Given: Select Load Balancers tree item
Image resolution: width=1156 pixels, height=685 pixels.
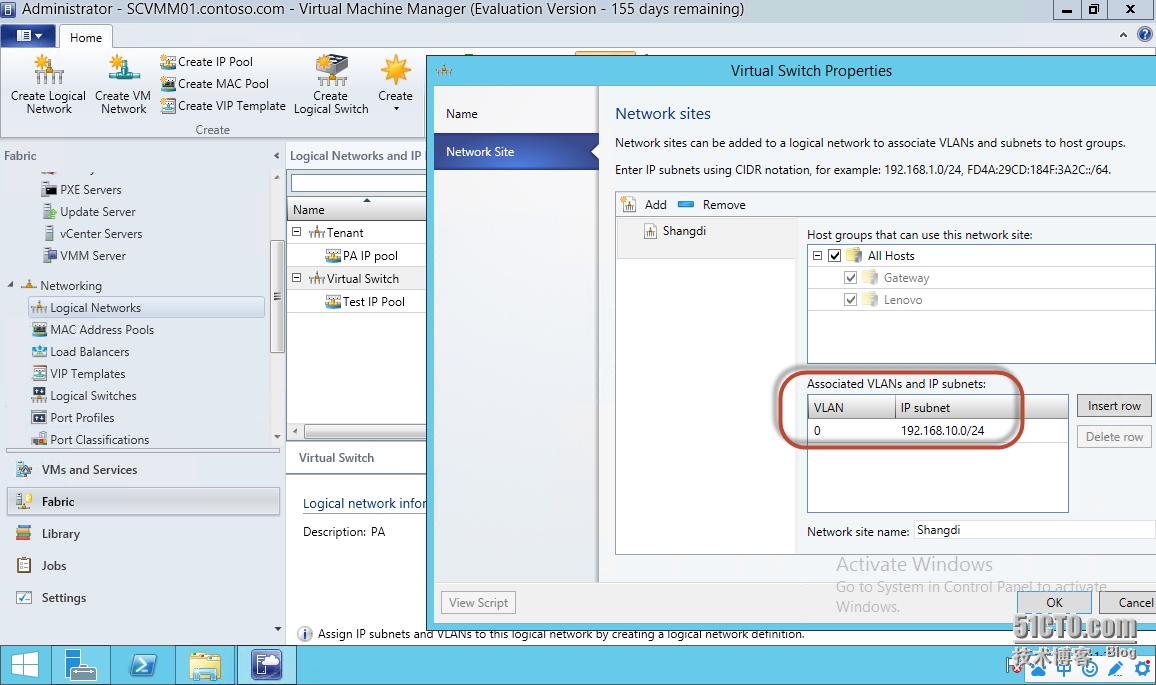Looking at the screenshot, I should [x=81, y=352].
